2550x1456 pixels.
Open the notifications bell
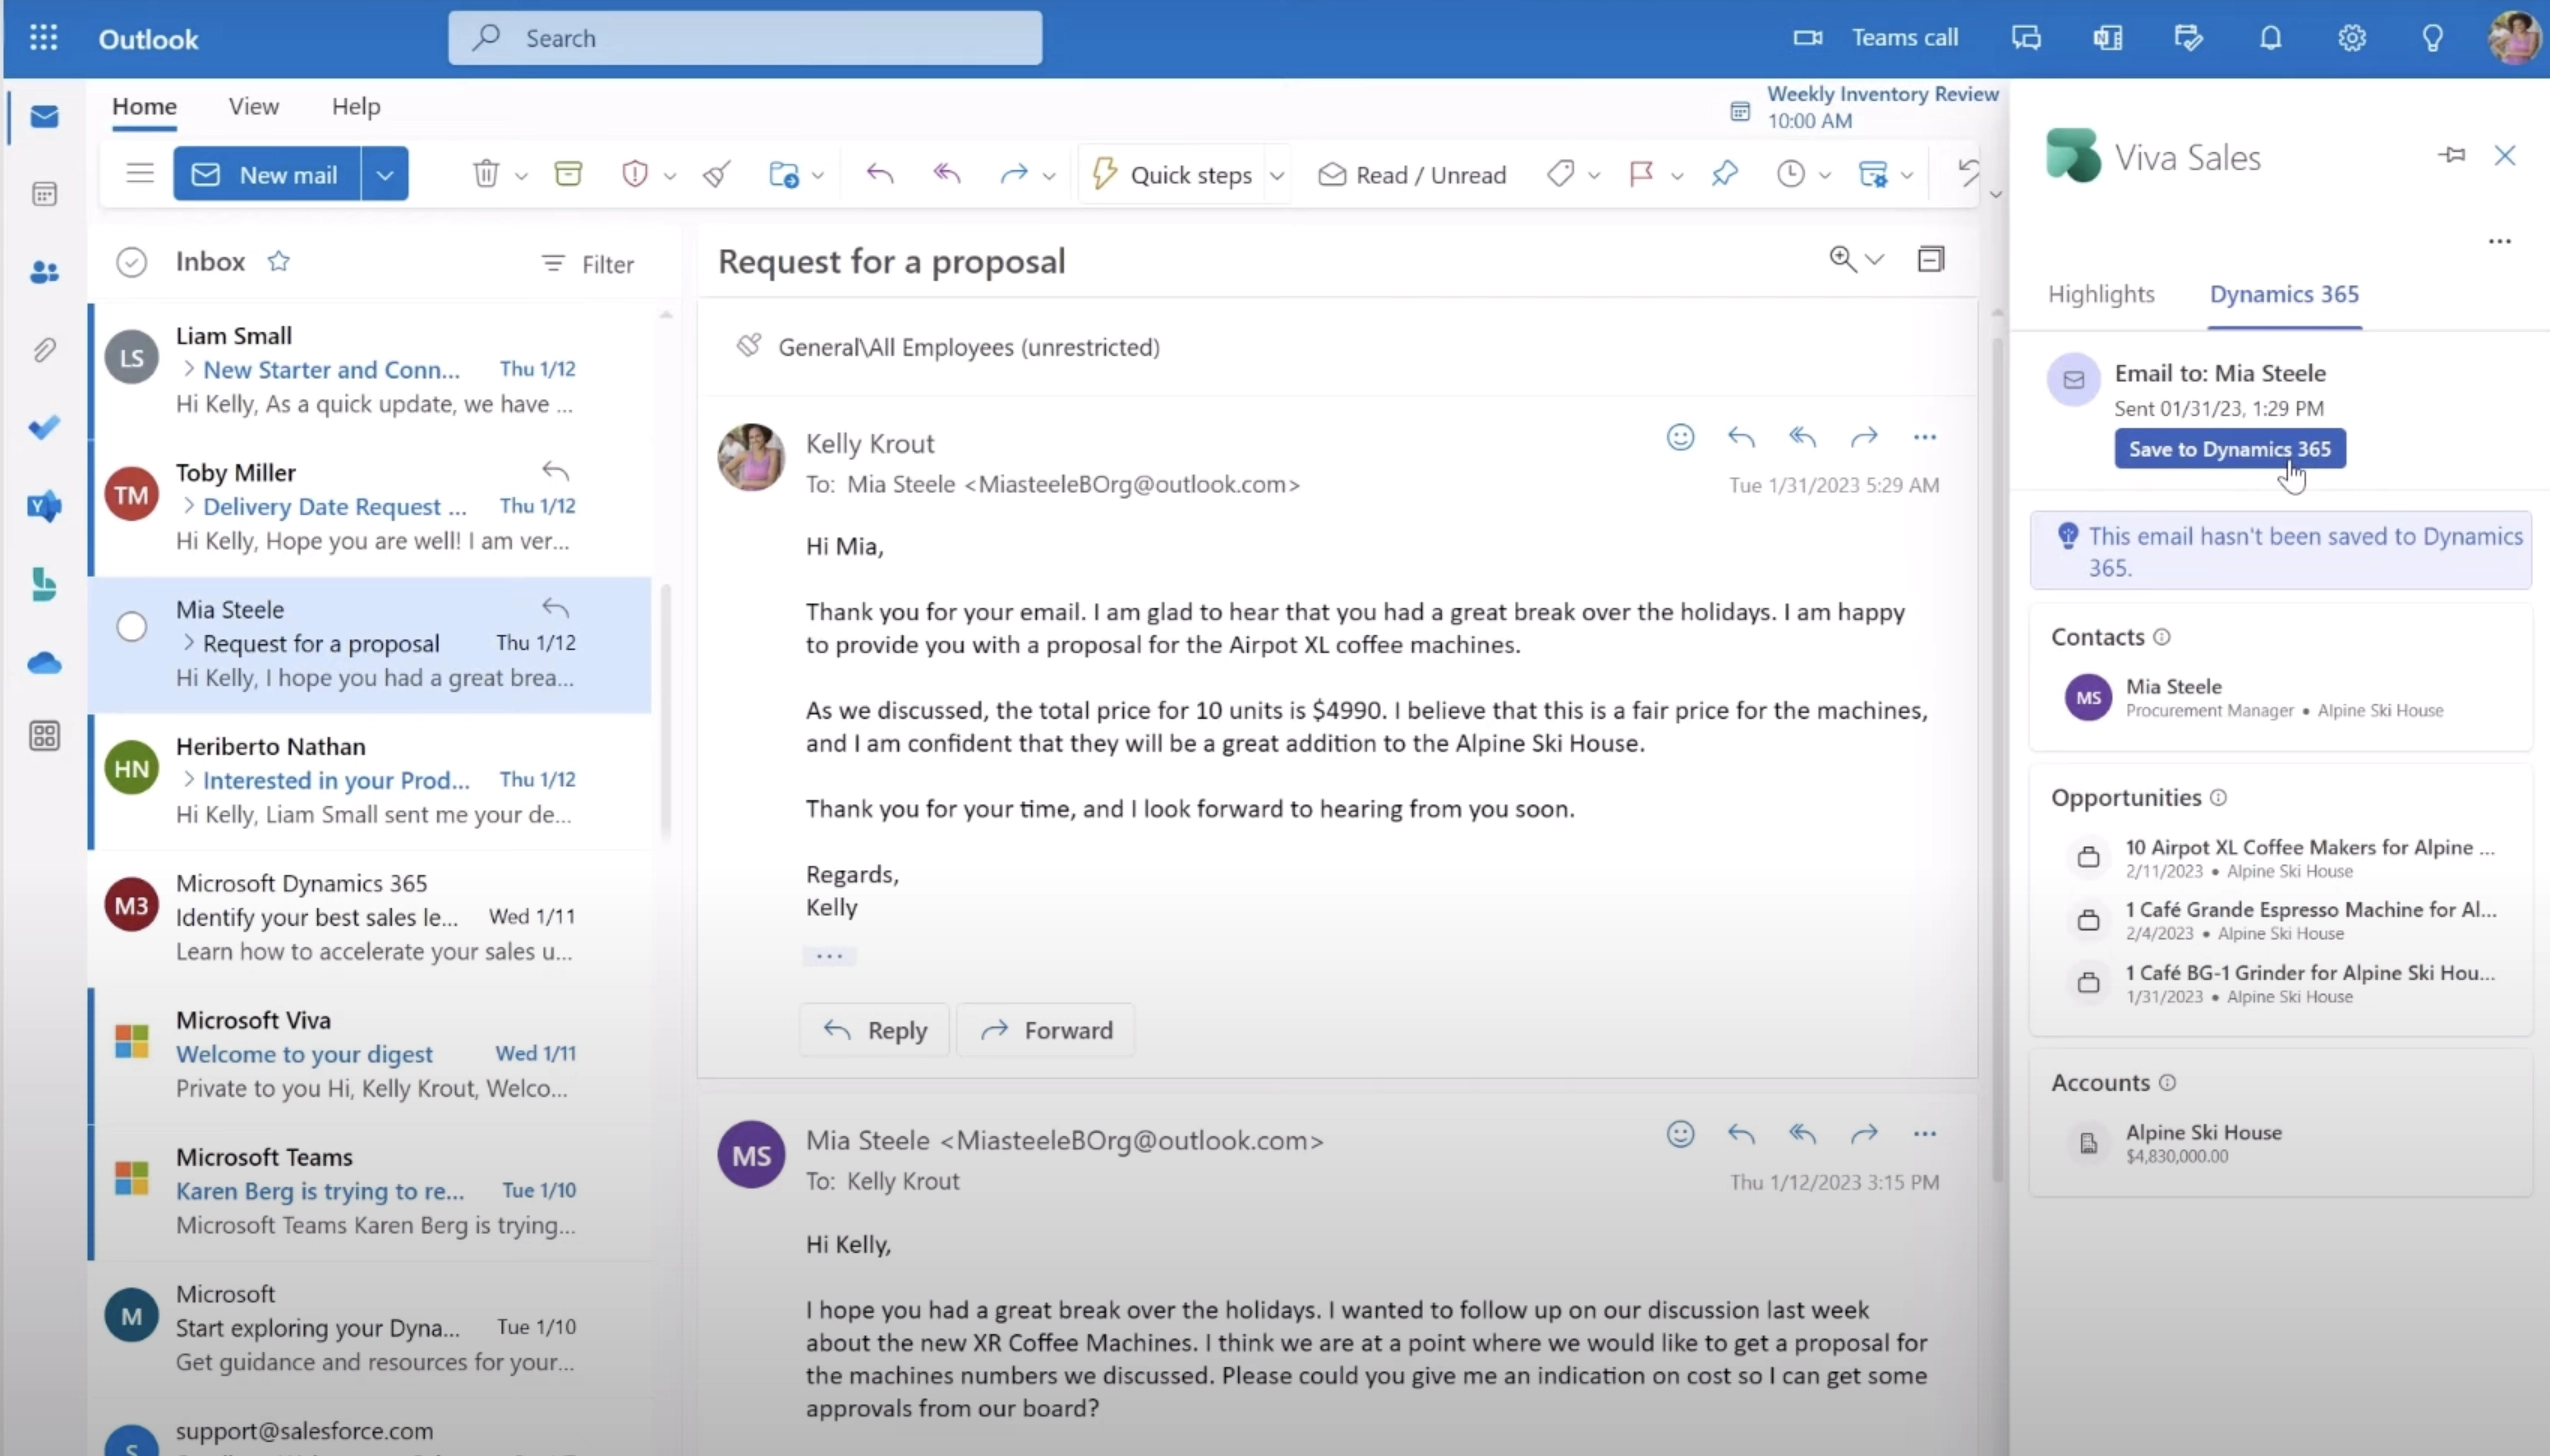pyautogui.click(x=2271, y=38)
